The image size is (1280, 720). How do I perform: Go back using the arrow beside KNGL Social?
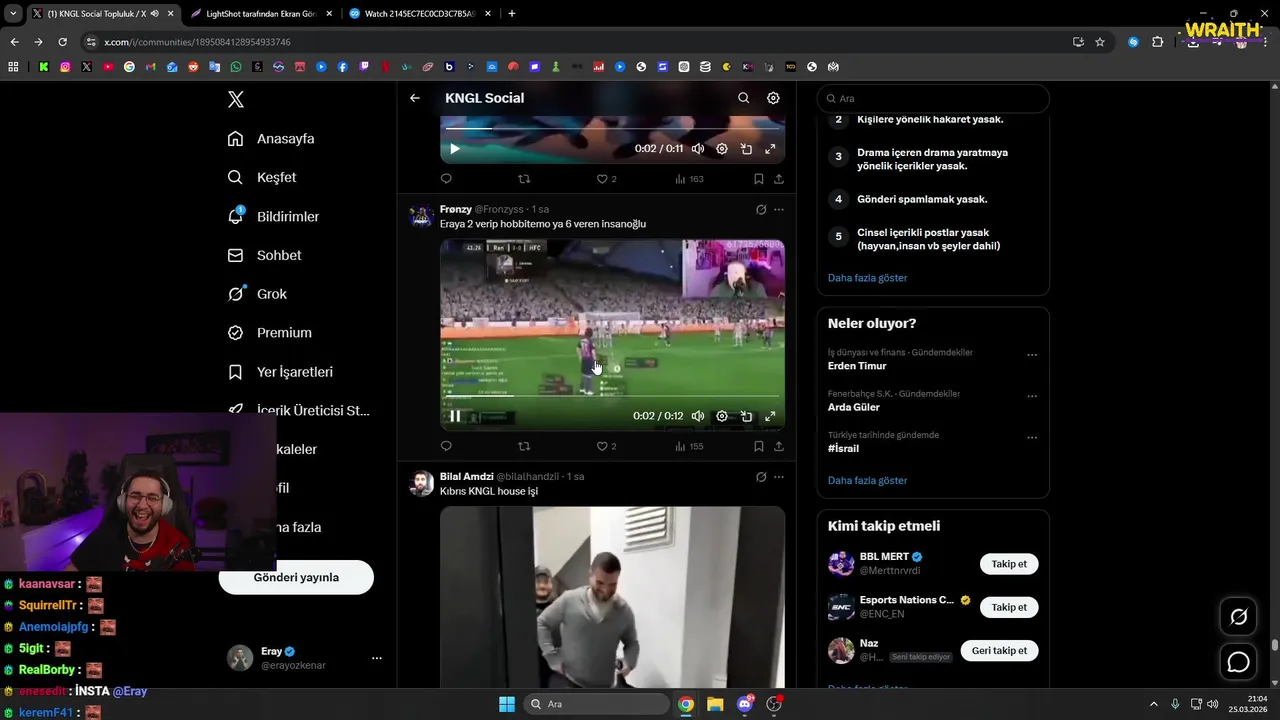point(415,98)
